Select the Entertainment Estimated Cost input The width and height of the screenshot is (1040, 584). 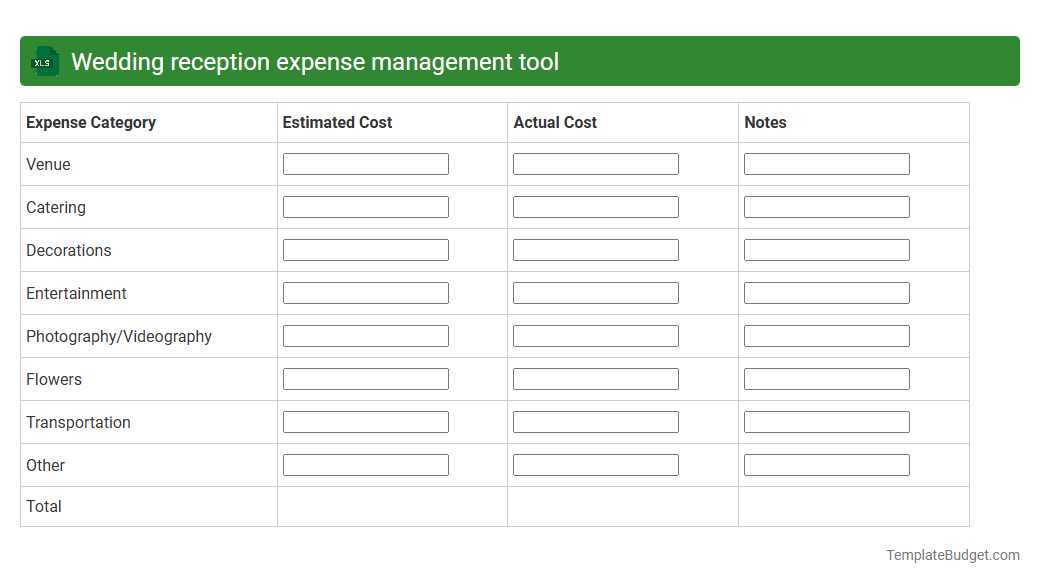(x=365, y=292)
